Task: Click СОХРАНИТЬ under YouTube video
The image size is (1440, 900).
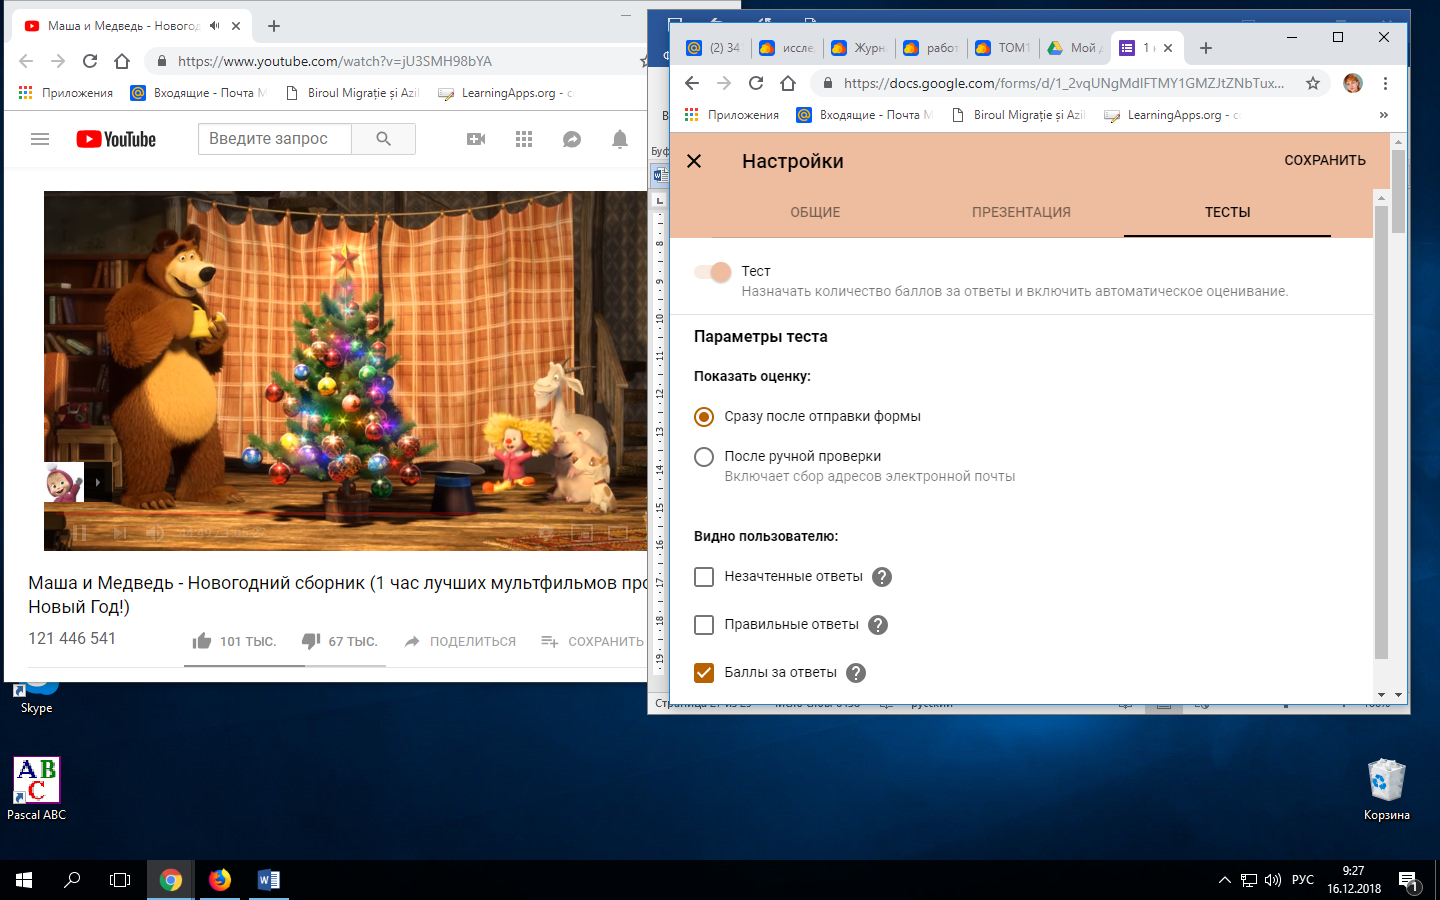Action: click(x=592, y=641)
